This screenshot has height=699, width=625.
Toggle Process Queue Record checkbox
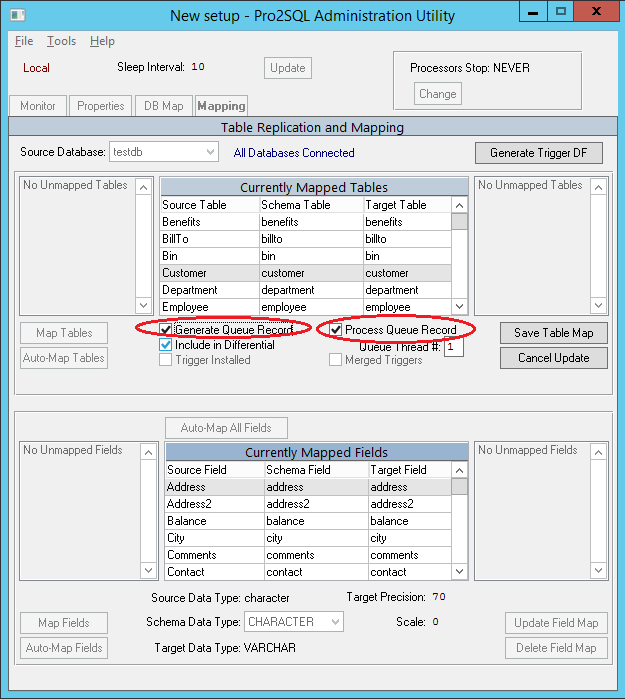tap(336, 330)
